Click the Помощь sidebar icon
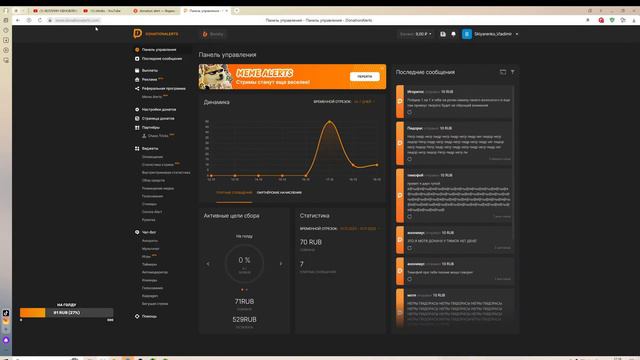The height and width of the screenshot is (360, 640). click(137, 316)
